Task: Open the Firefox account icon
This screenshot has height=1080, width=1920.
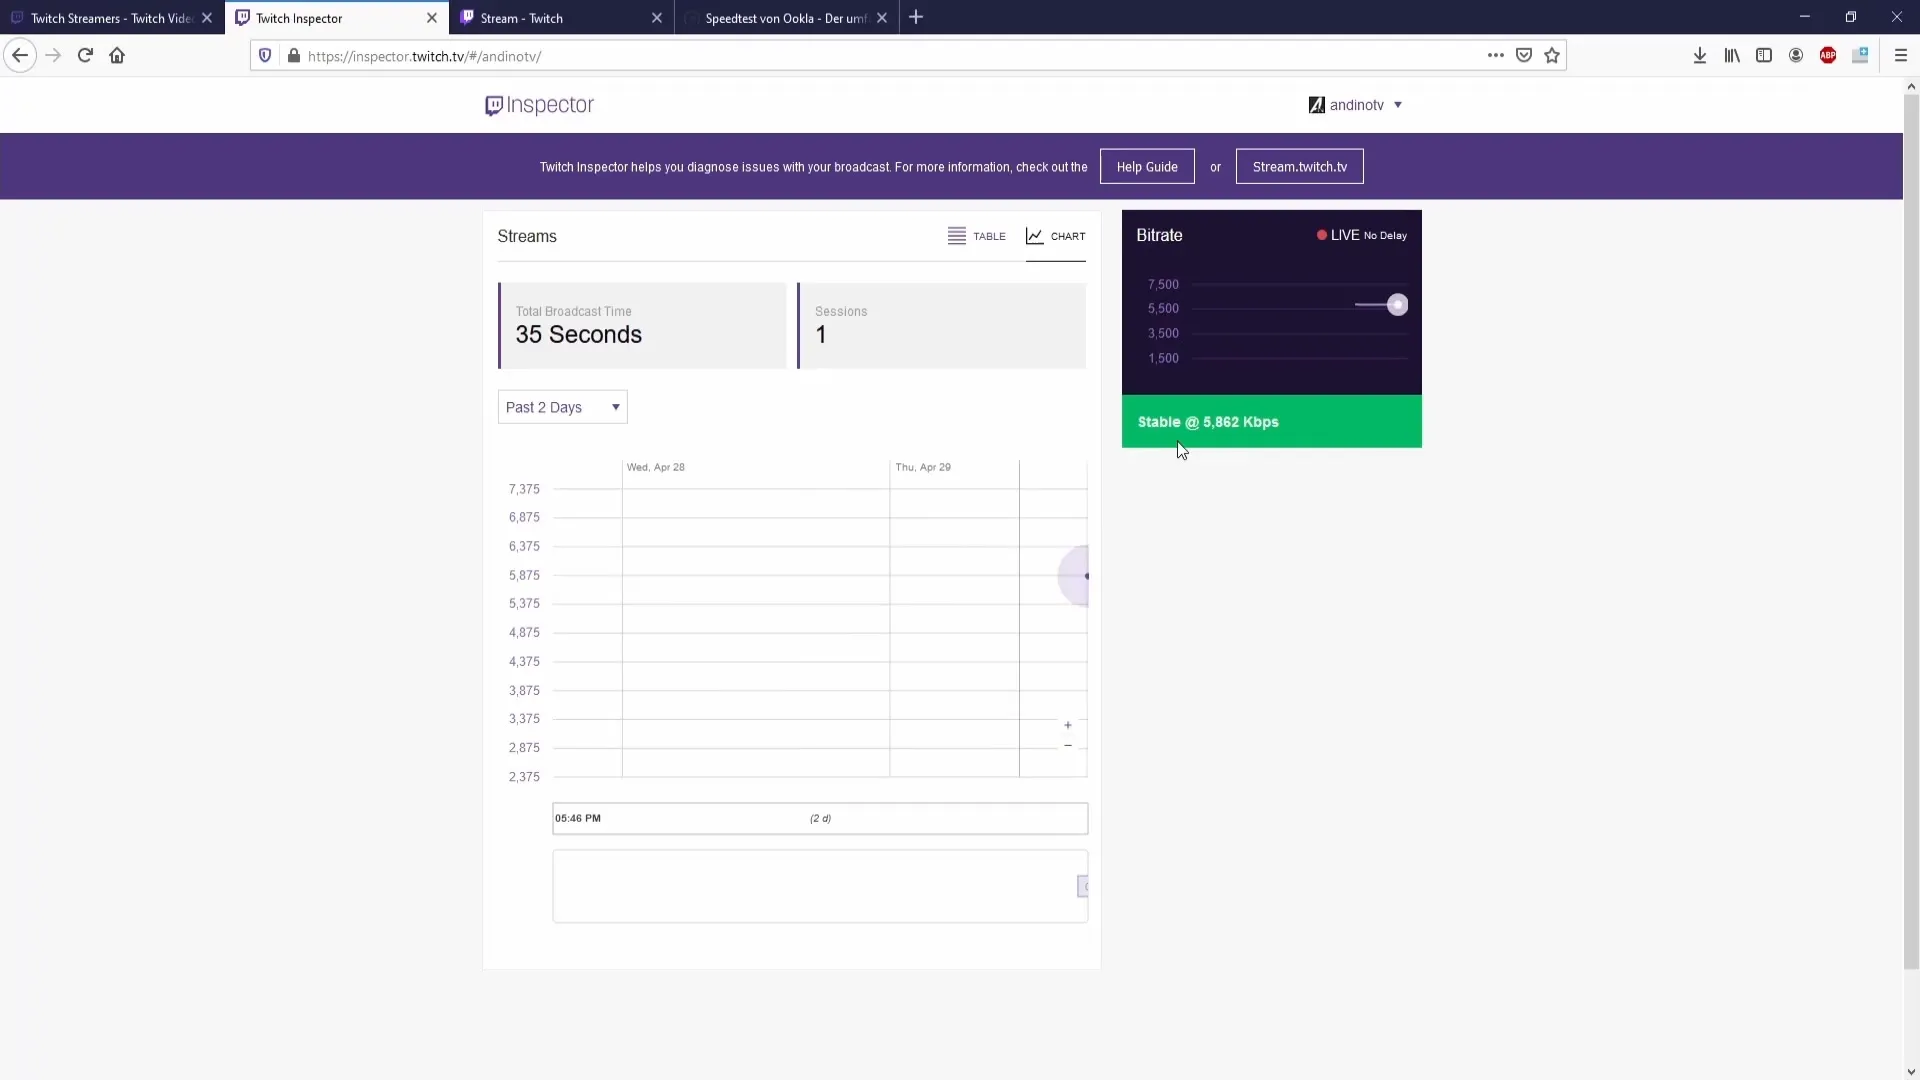Action: 1796,56
